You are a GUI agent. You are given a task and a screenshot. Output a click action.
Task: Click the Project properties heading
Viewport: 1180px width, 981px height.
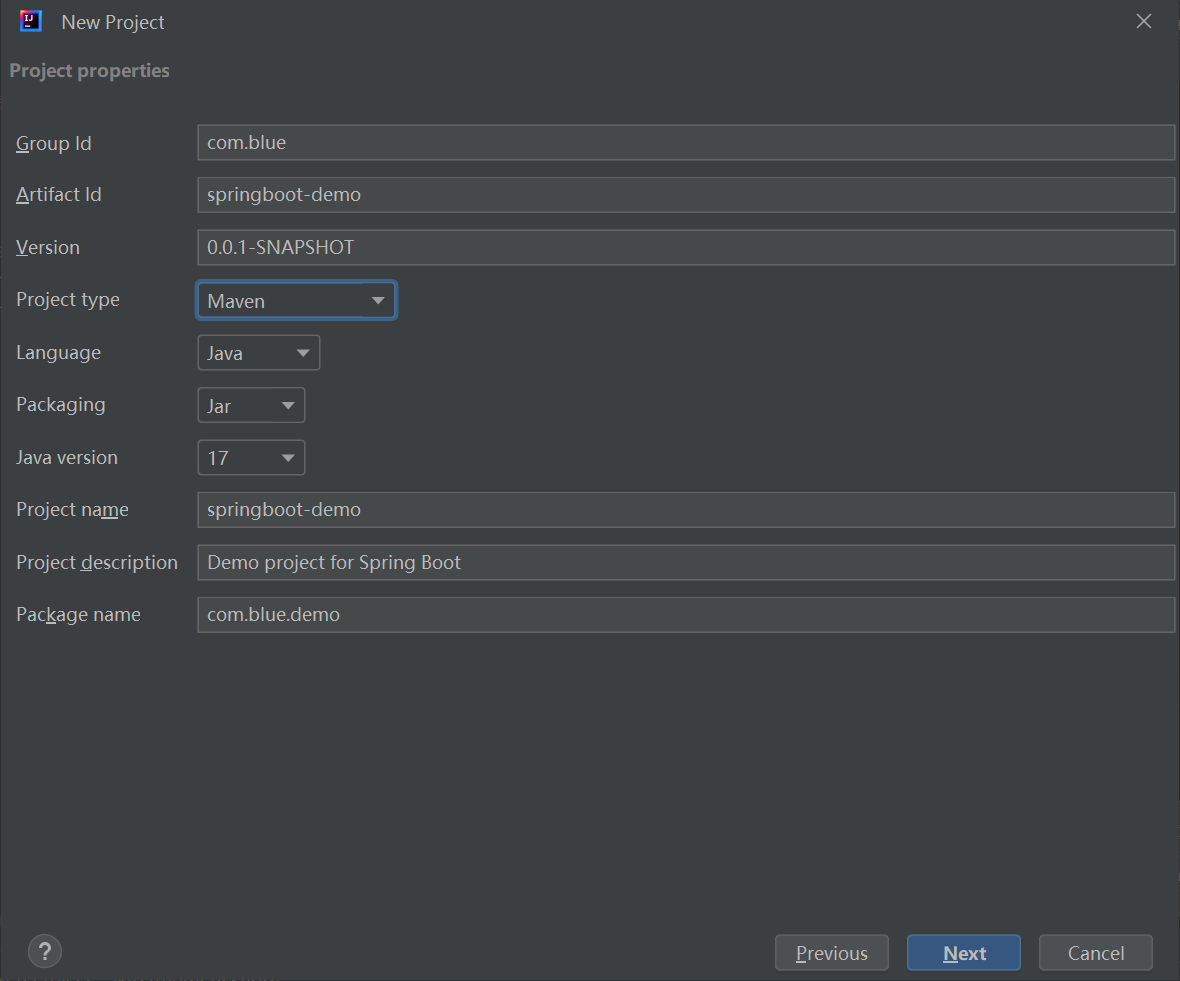click(x=90, y=71)
